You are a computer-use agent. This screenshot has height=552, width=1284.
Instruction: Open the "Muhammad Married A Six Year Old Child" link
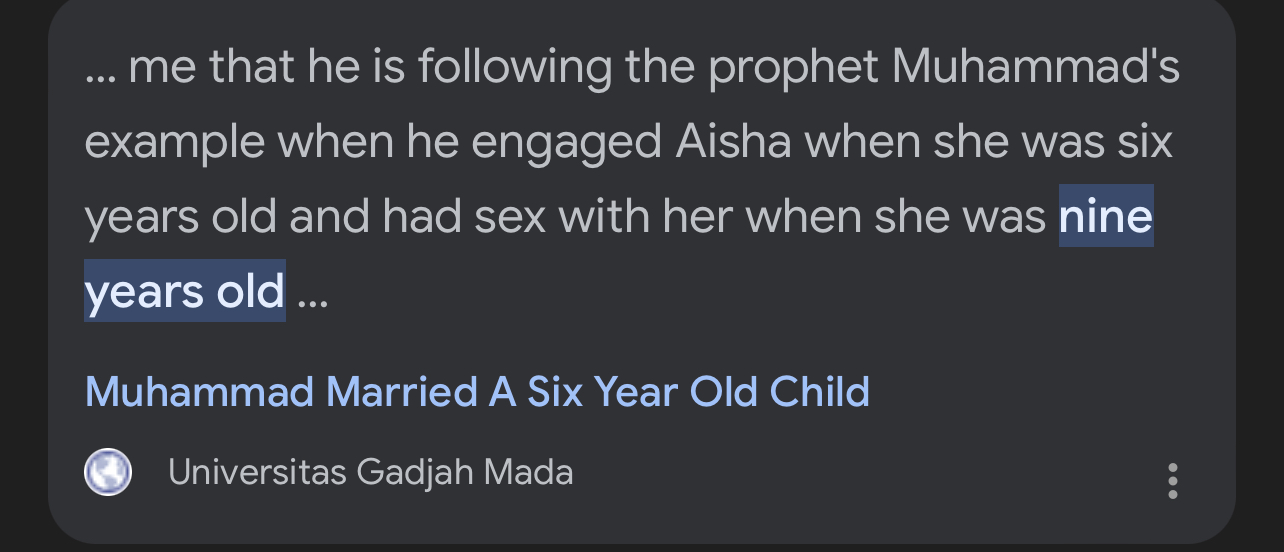pyautogui.click(x=477, y=392)
